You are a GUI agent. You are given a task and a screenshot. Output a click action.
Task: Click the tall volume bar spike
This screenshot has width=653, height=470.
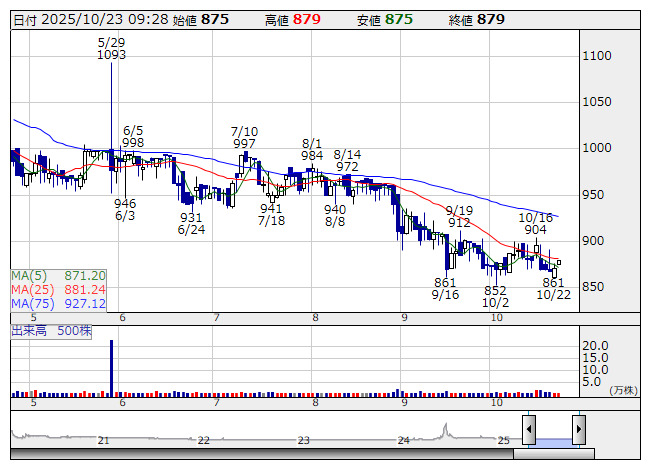pos(111,367)
